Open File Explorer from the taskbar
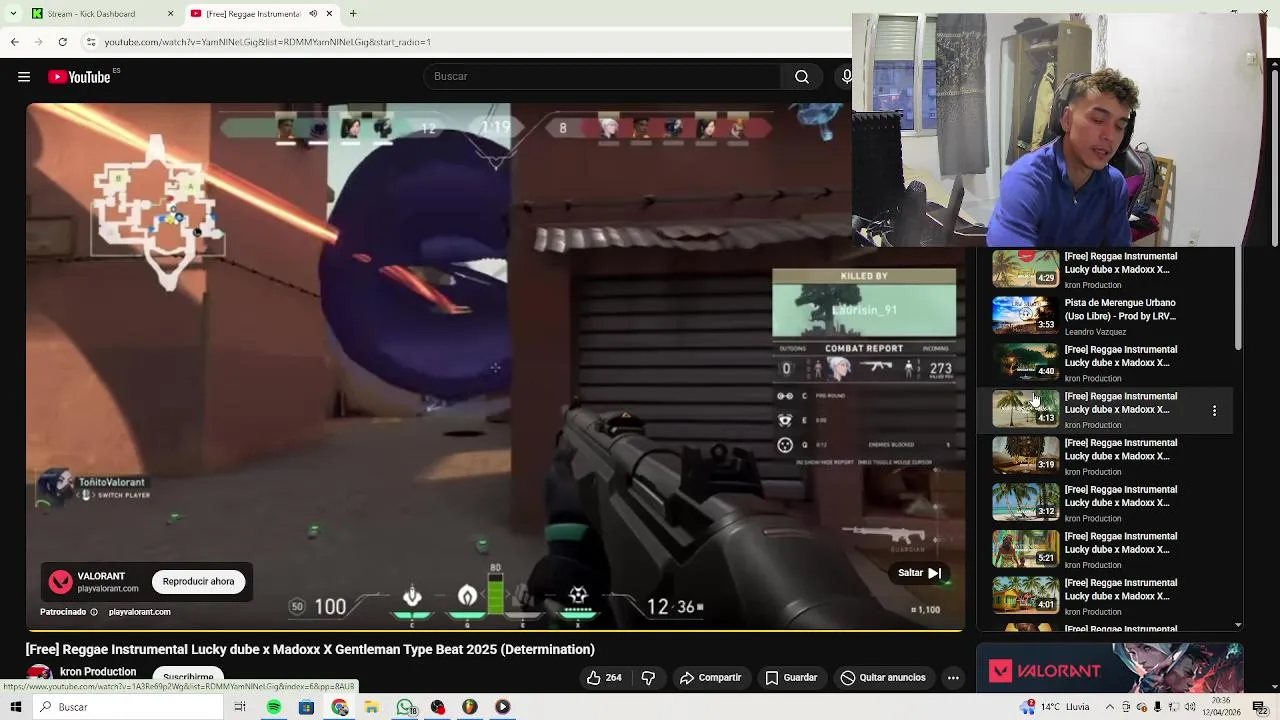 [371, 707]
